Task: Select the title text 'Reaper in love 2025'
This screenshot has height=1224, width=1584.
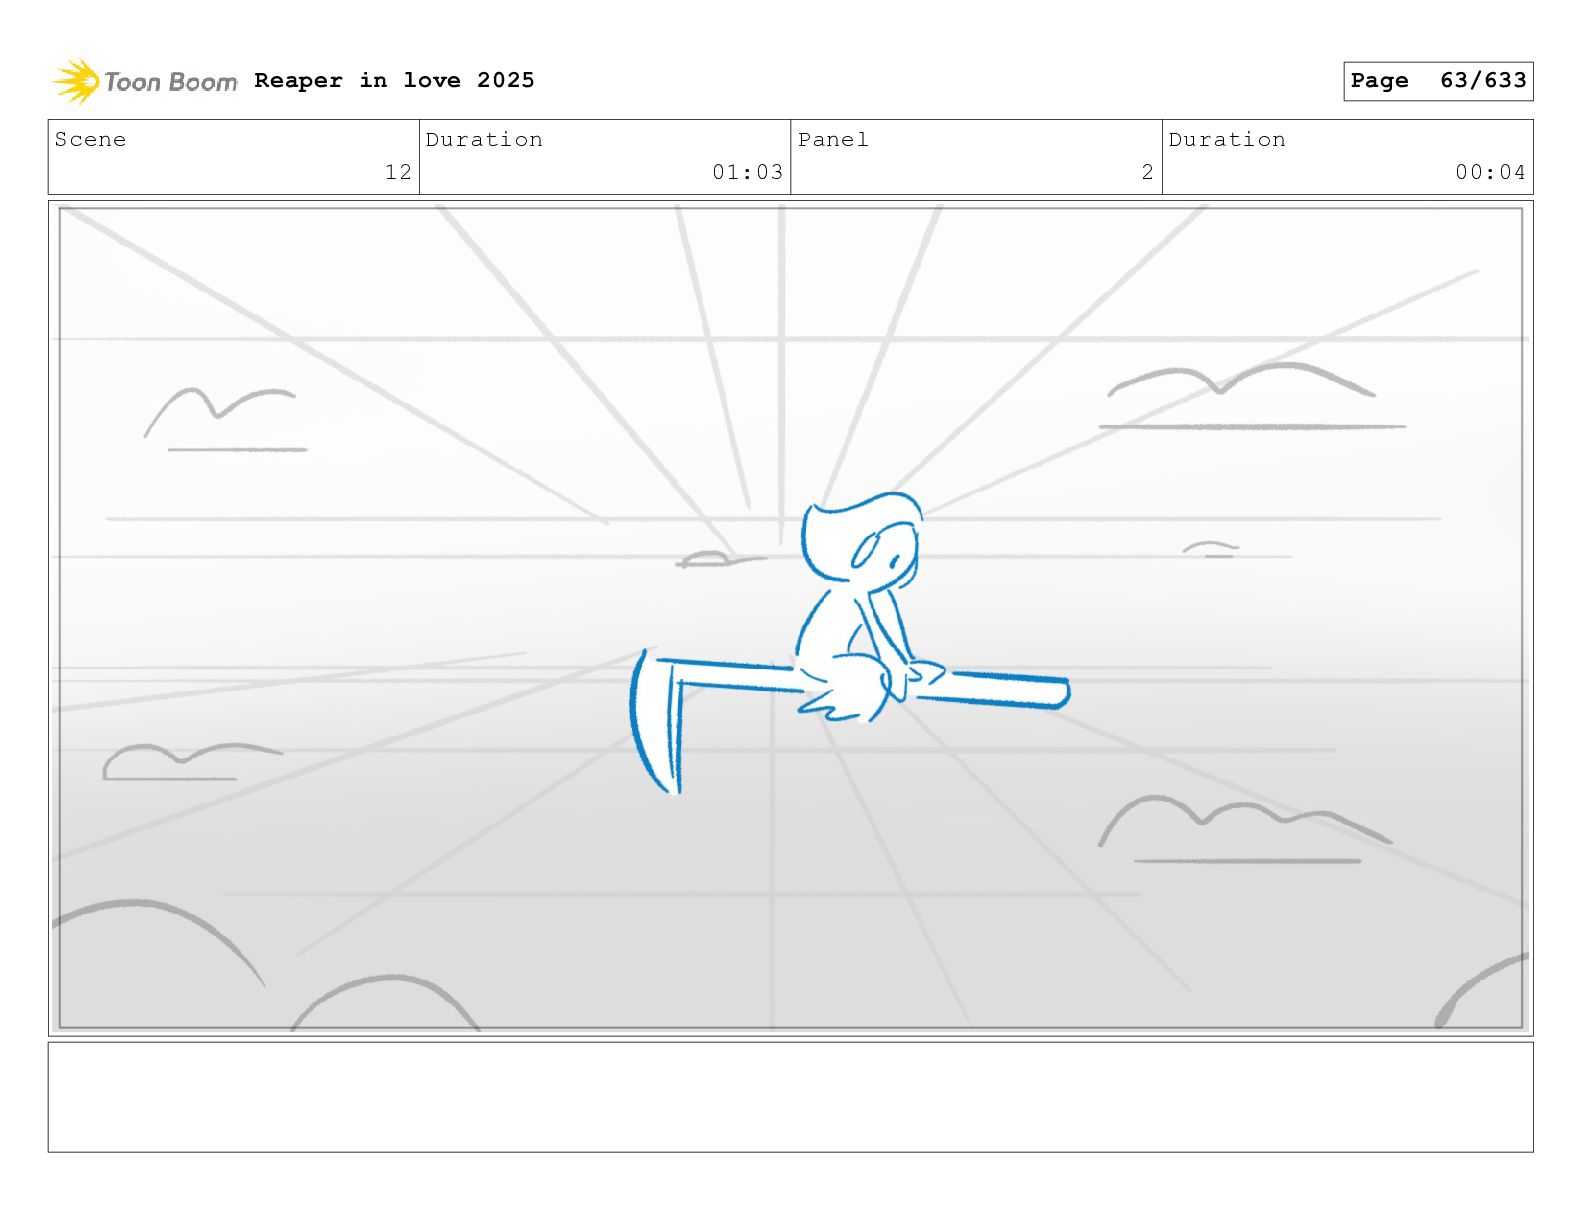Action: point(394,80)
